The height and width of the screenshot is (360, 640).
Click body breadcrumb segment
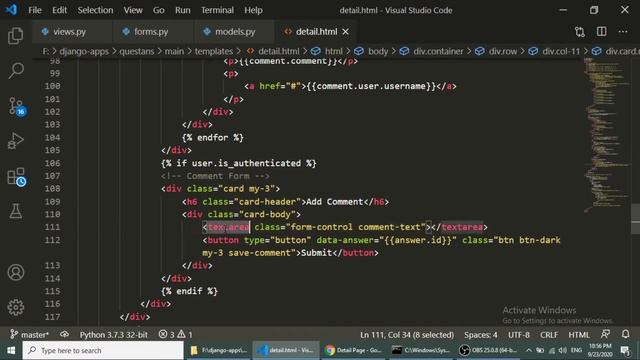point(378,51)
